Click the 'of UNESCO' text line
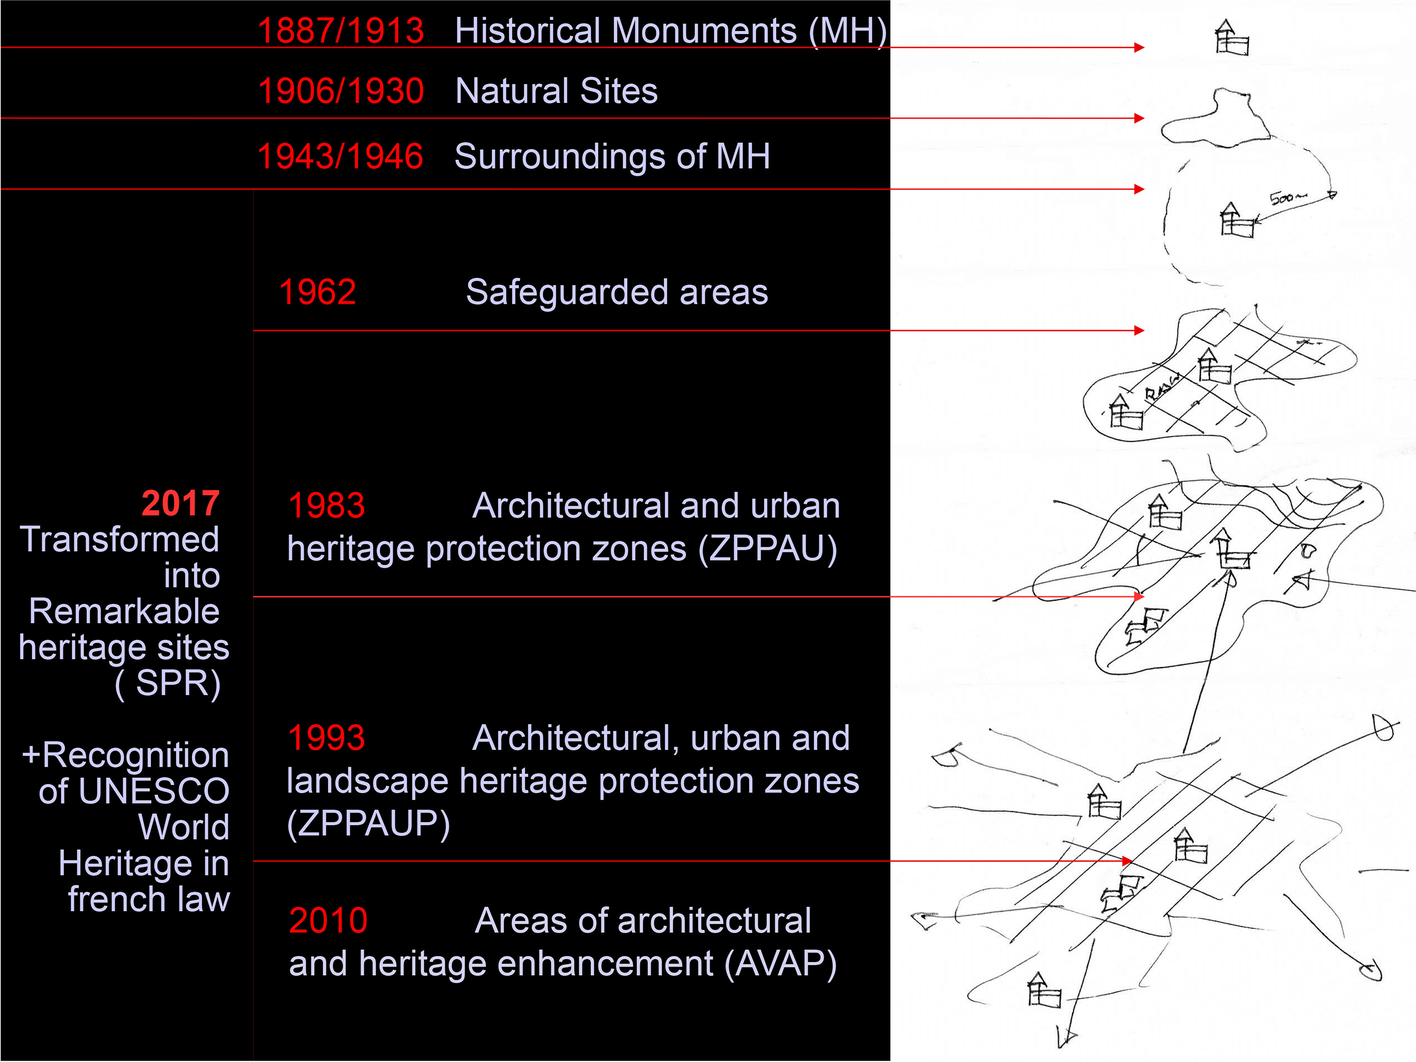Screen dimensions: 1416x1062 134,791
